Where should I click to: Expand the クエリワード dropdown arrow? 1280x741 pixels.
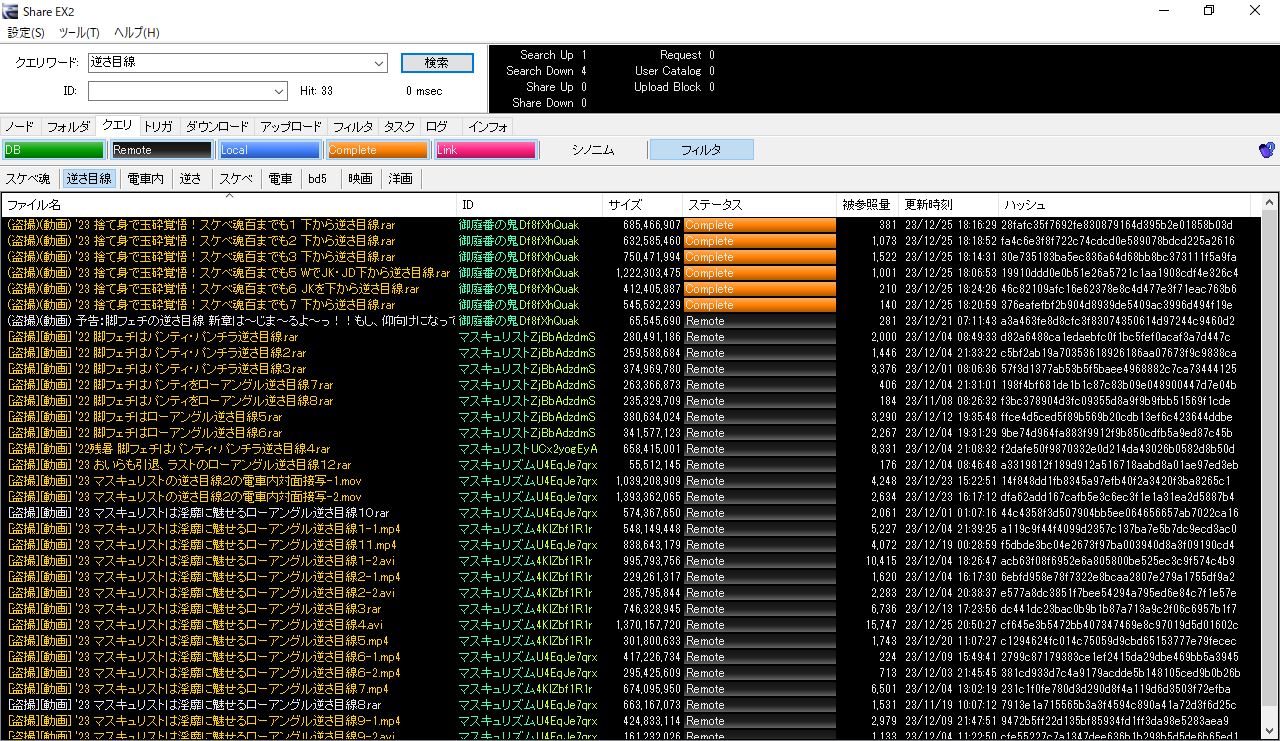379,63
